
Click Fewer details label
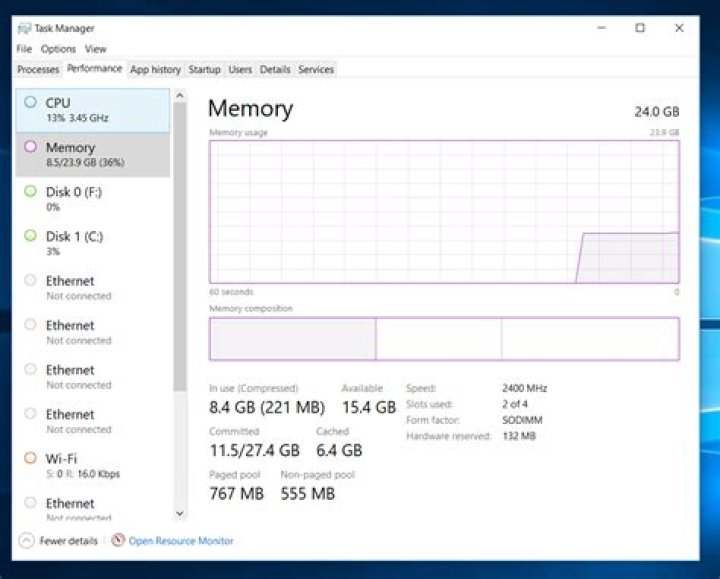point(68,541)
